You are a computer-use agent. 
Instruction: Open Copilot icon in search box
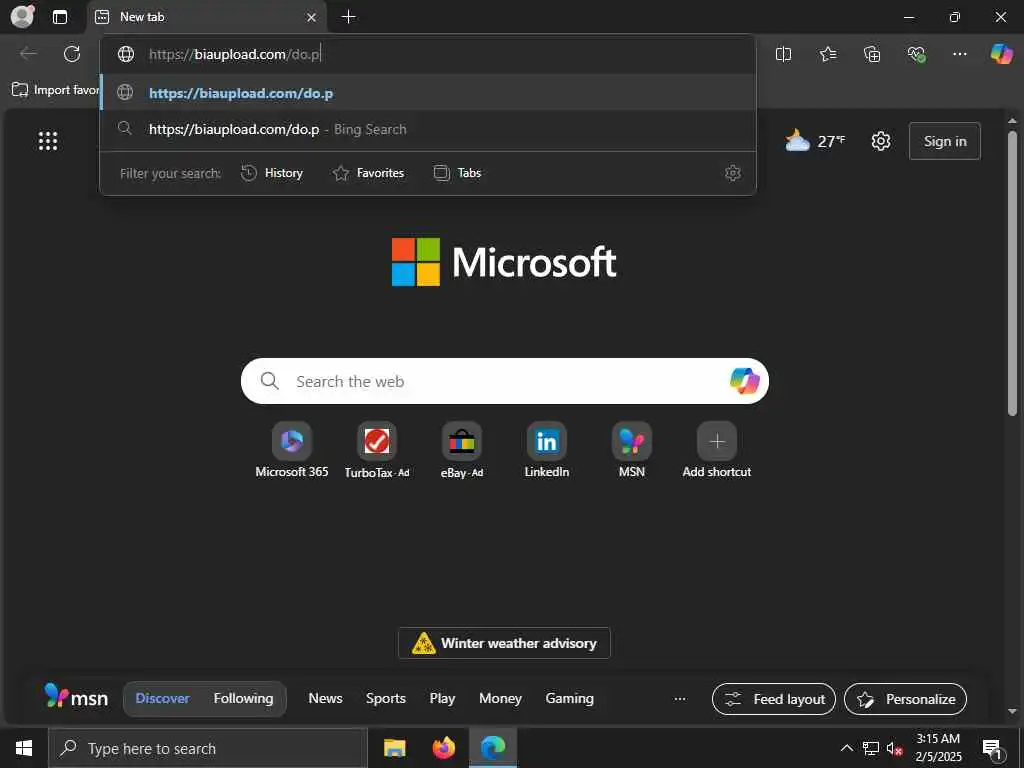(744, 381)
